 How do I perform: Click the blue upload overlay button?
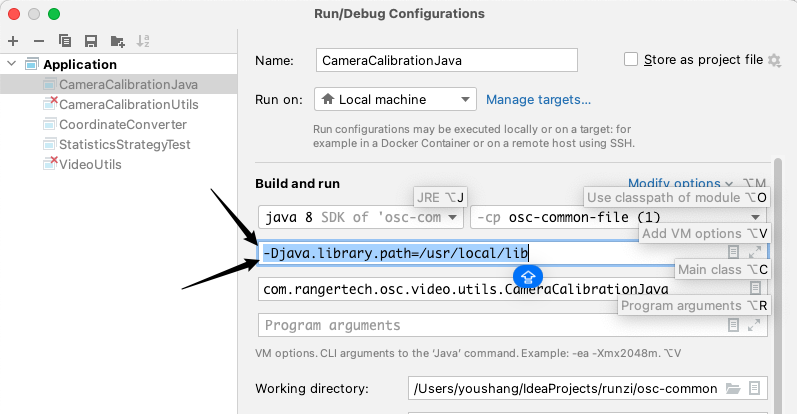point(528,277)
